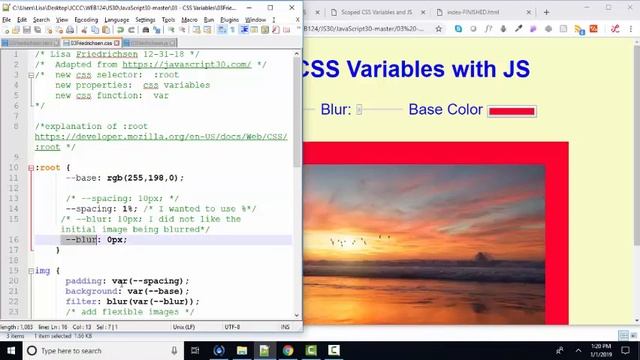Switch to the index-FINISHED.html browser tab
Image resolution: width=640 pixels, height=360 pixels.
click(x=473, y=12)
